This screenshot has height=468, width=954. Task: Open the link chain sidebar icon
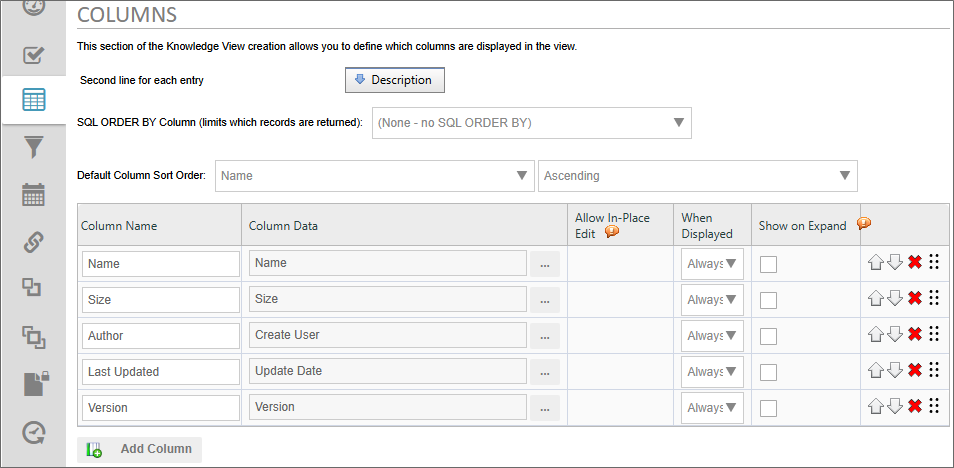click(x=34, y=241)
